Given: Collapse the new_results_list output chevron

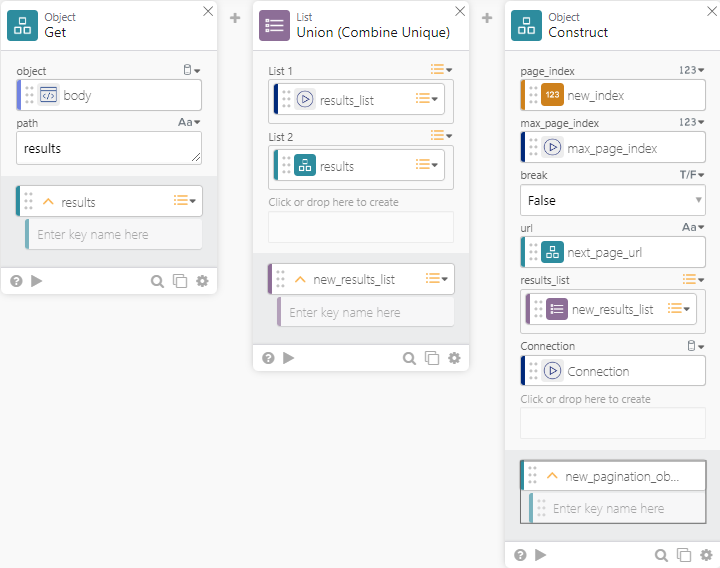Looking at the screenshot, I should (x=300, y=279).
